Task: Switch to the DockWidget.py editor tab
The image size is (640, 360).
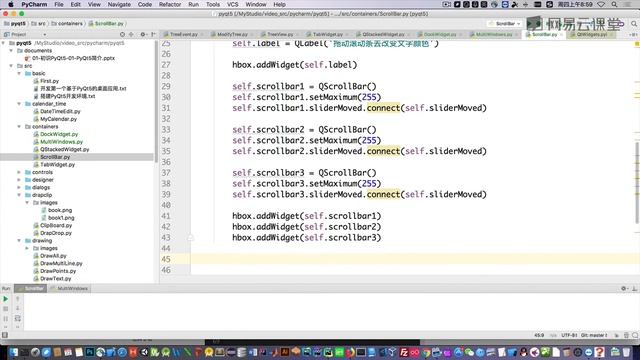Action: point(439,34)
